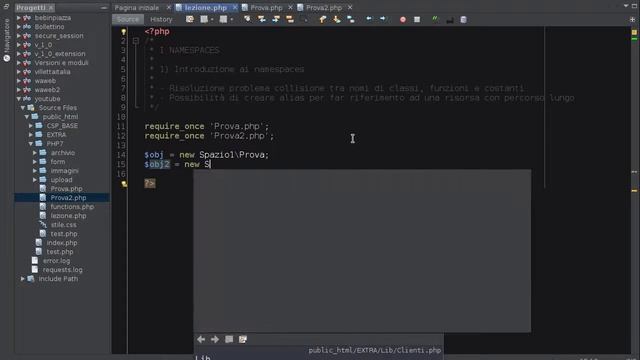Image resolution: width=640 pixels, height=360 pixels.
Task: Shift the line right
Action: point(383,19)
